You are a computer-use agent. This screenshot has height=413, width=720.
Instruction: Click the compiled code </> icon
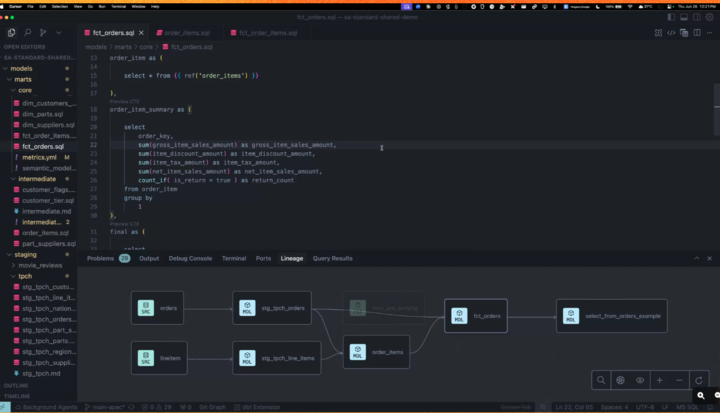tap(671, 33)
